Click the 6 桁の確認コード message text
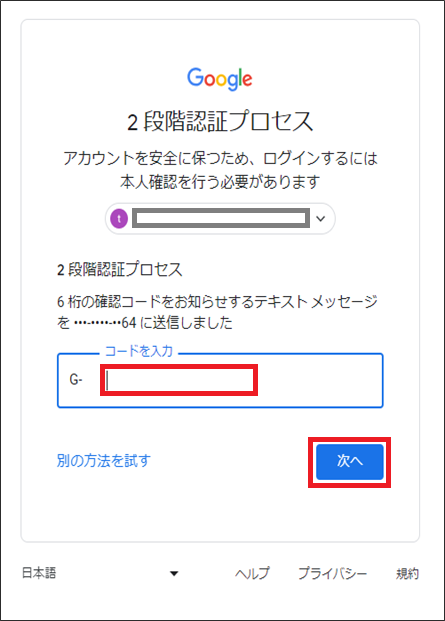This screenshot has width=445, height=621. 217,312
